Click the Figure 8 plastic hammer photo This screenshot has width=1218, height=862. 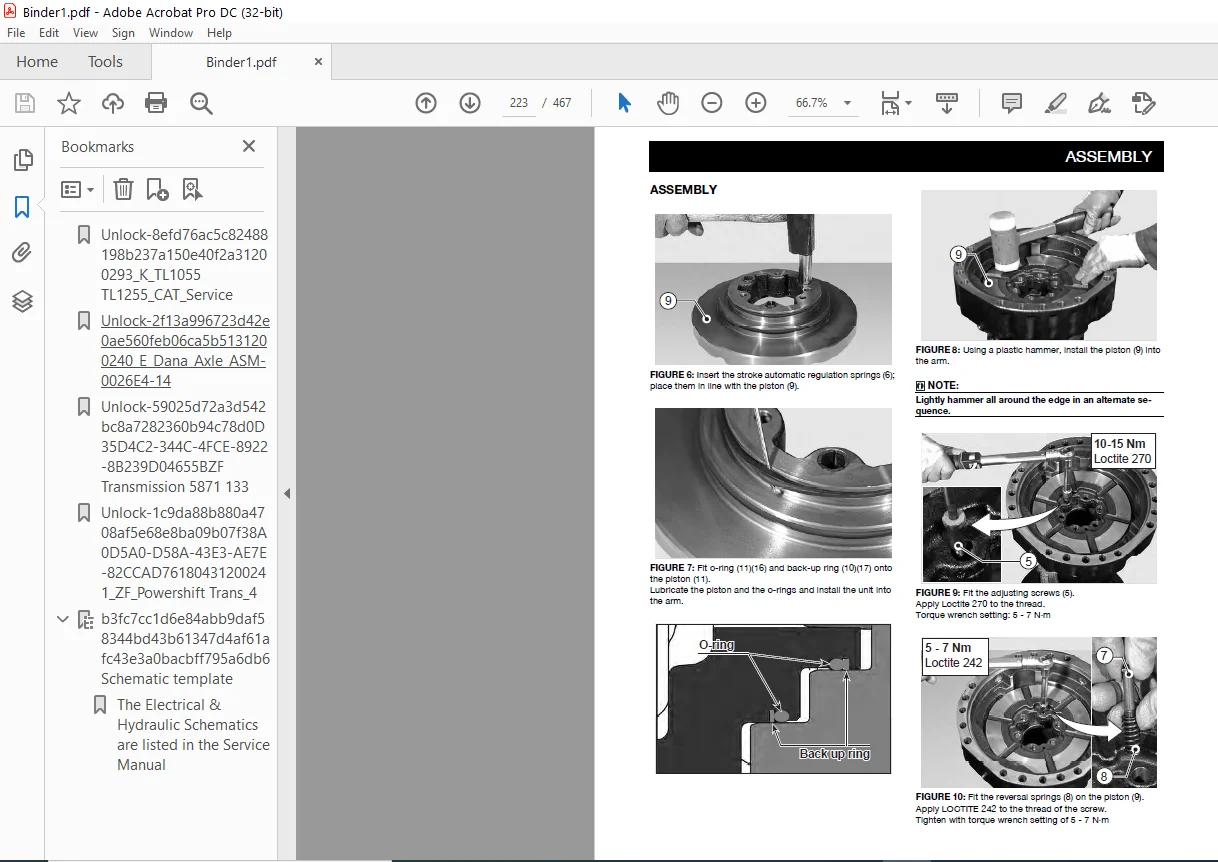click(x=1038, y=265)
